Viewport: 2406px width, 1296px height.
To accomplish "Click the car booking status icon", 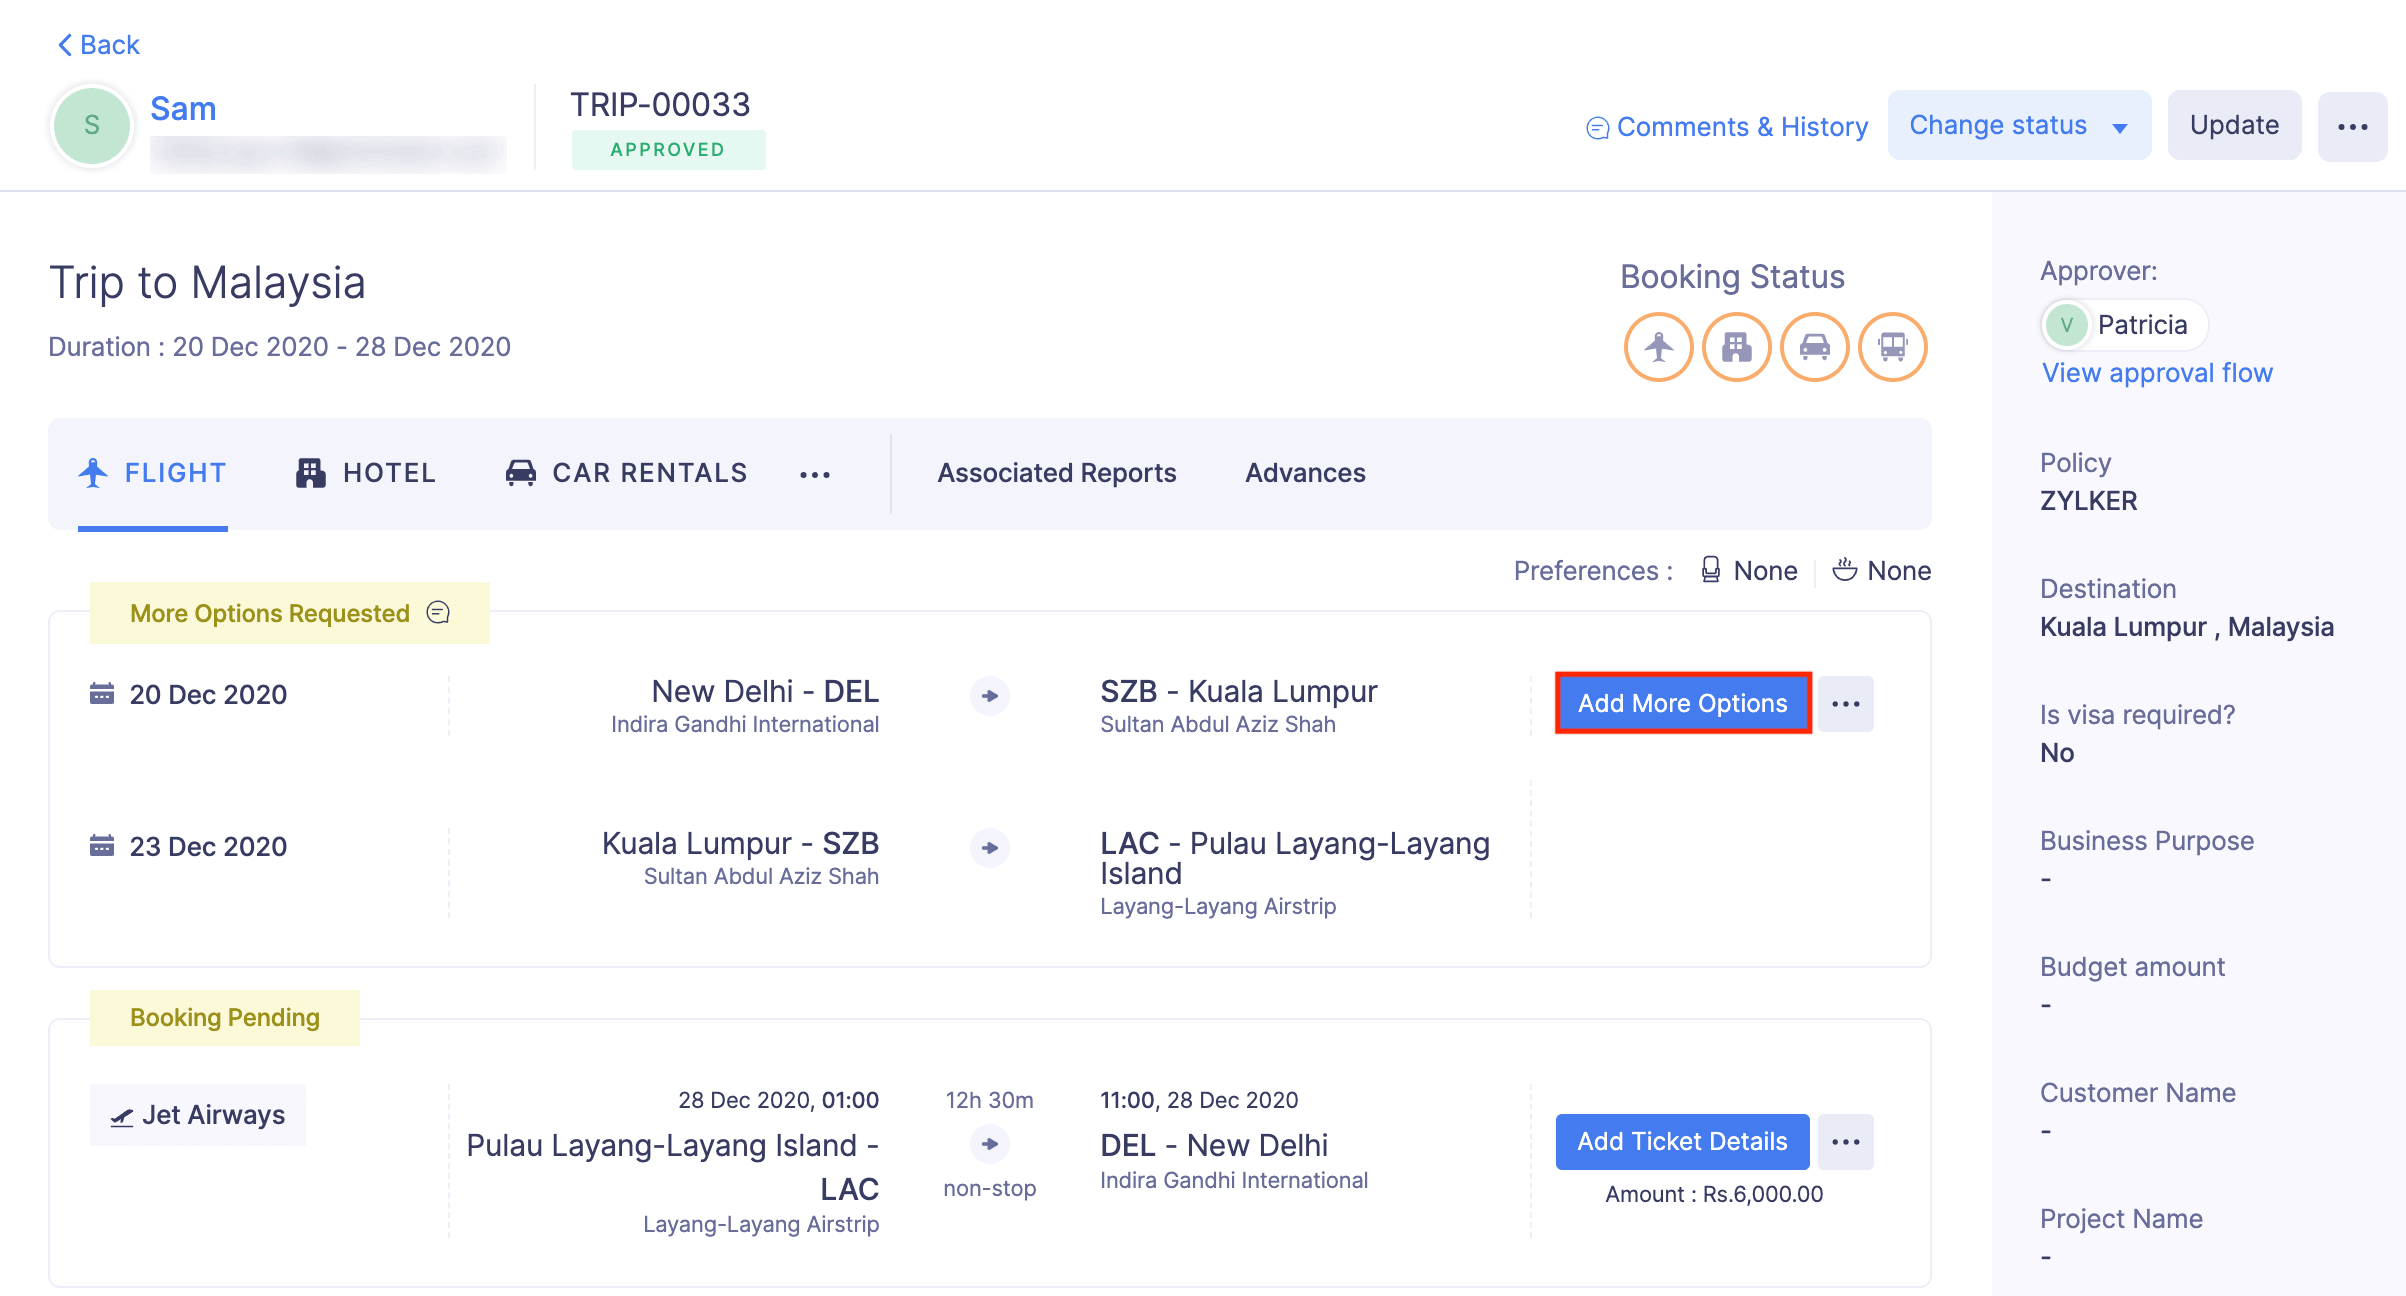I will [1814, 347].
